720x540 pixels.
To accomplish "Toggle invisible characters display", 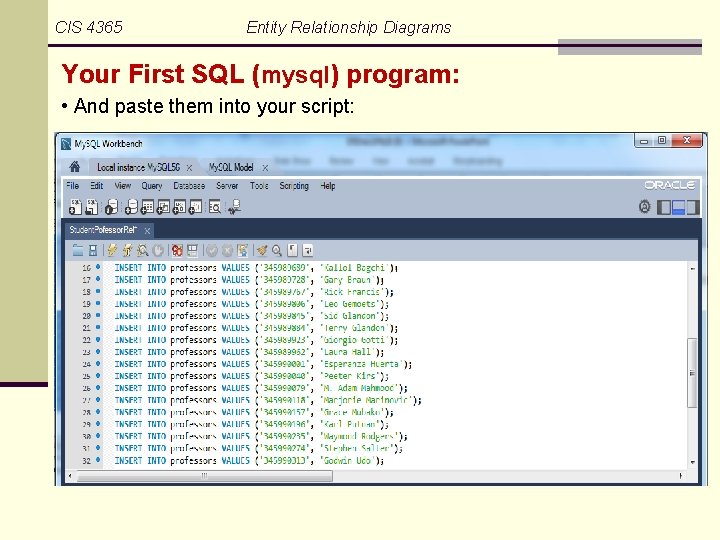I will (x=292, y=250).
